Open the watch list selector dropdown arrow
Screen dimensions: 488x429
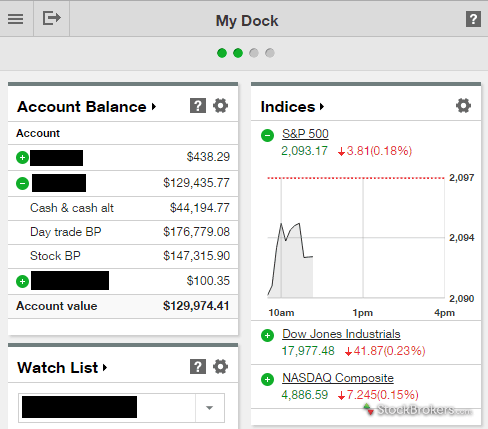(209, 408)
